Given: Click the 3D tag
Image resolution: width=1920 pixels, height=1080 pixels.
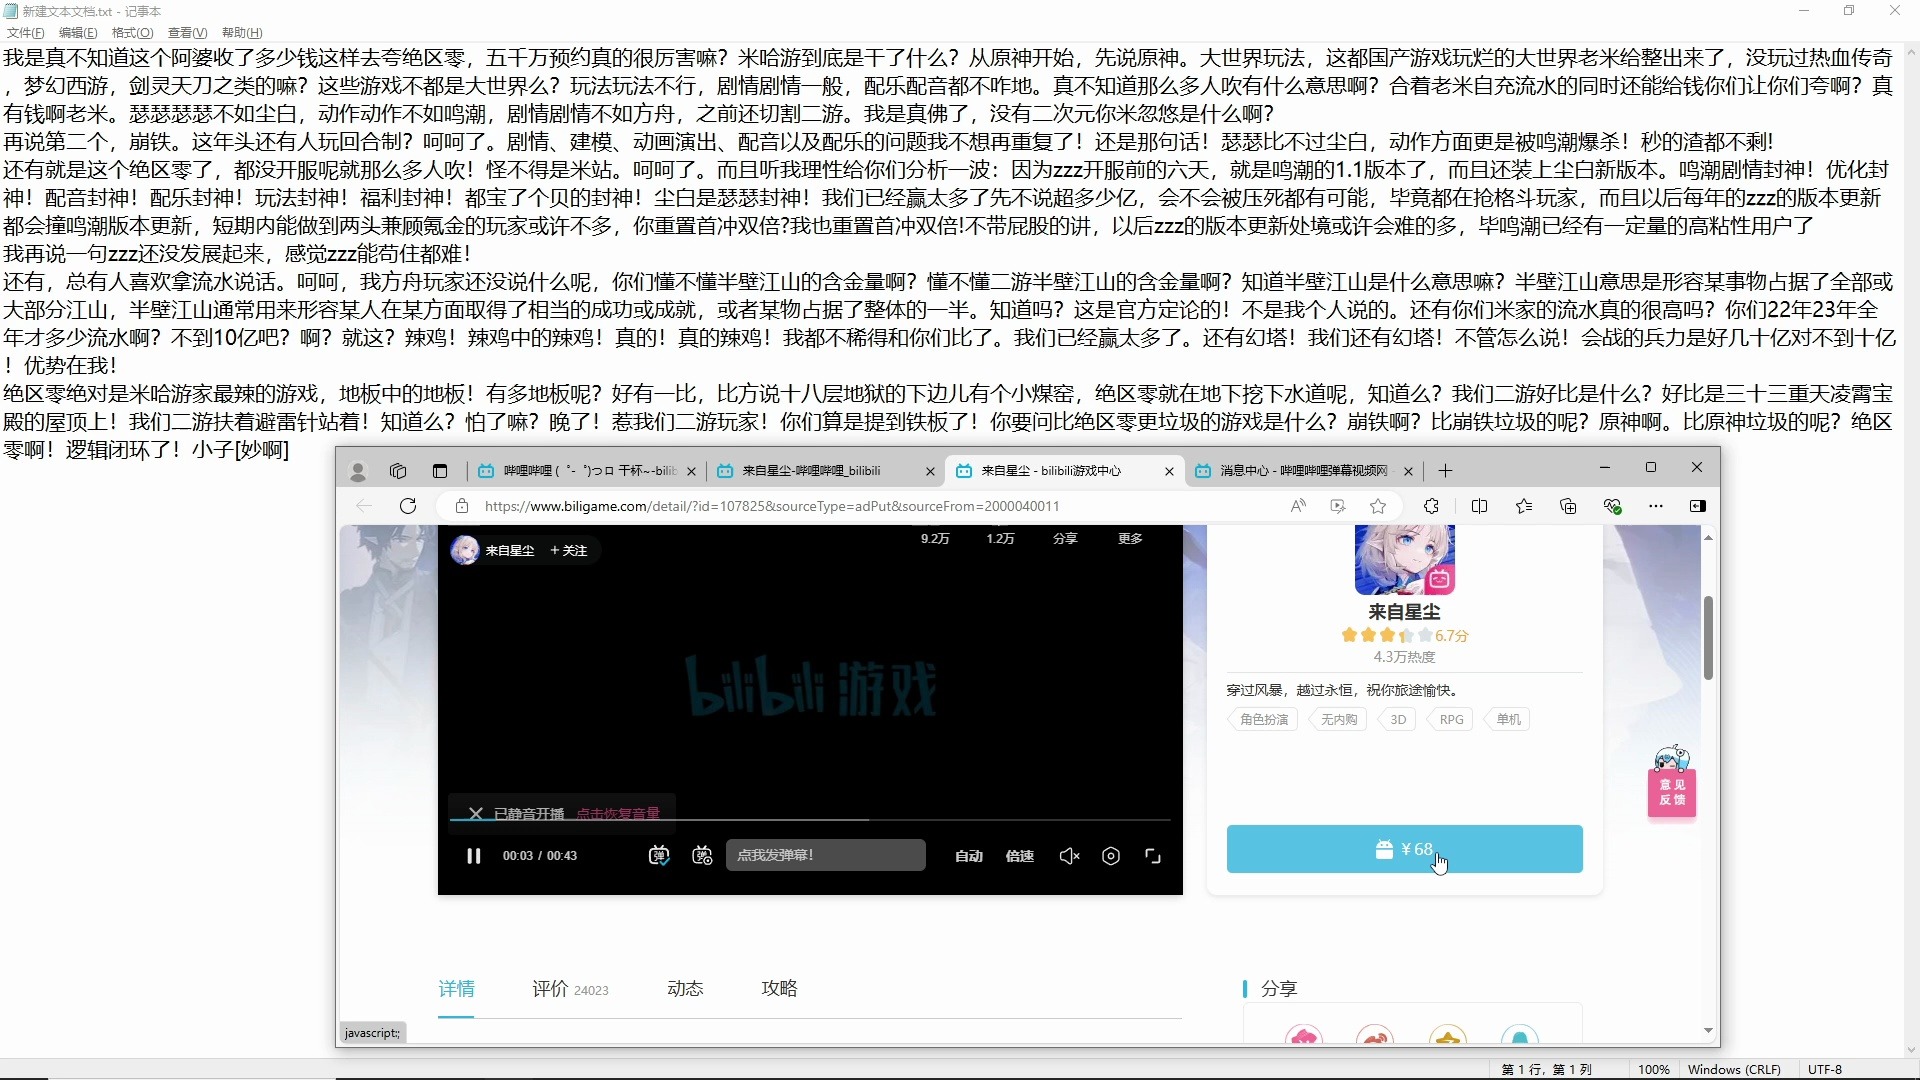Looking at the screenshot, I should click(1398, 719).
